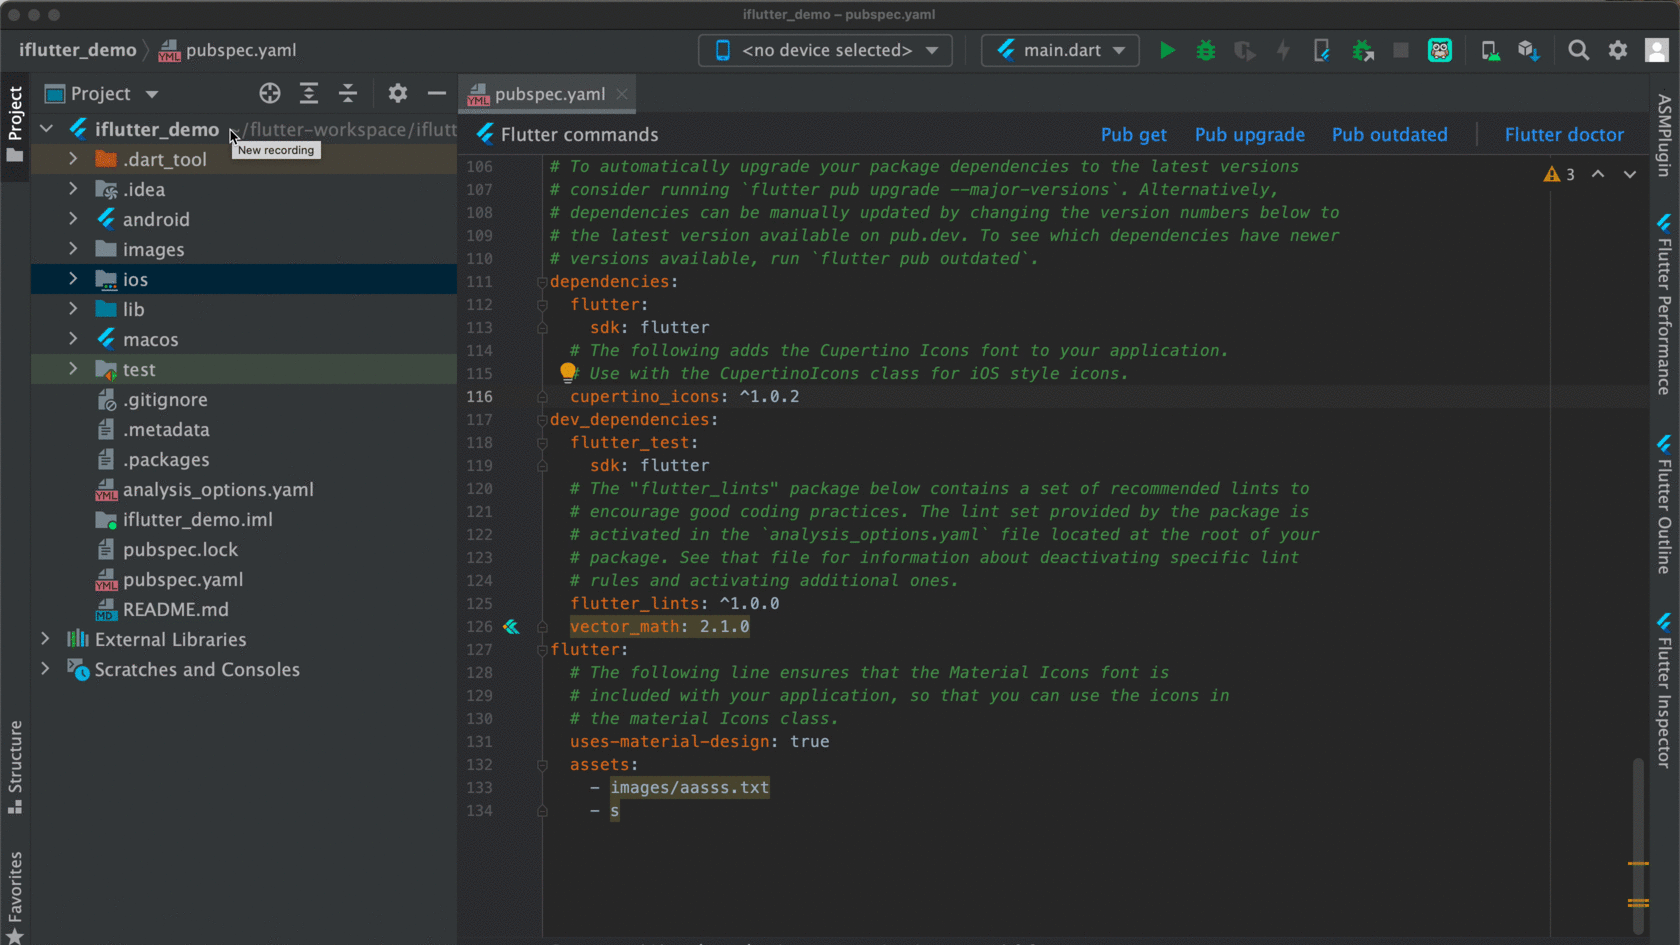
Task: Select the iflutter_demo.iml file
Action: [x=197, y=519]
